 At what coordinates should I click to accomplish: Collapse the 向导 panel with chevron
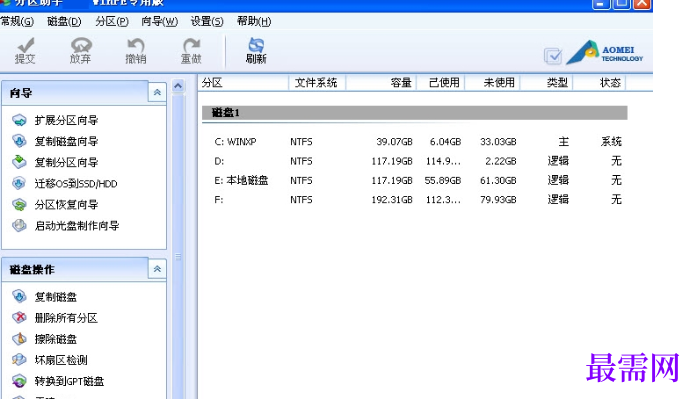pos(157,92)
